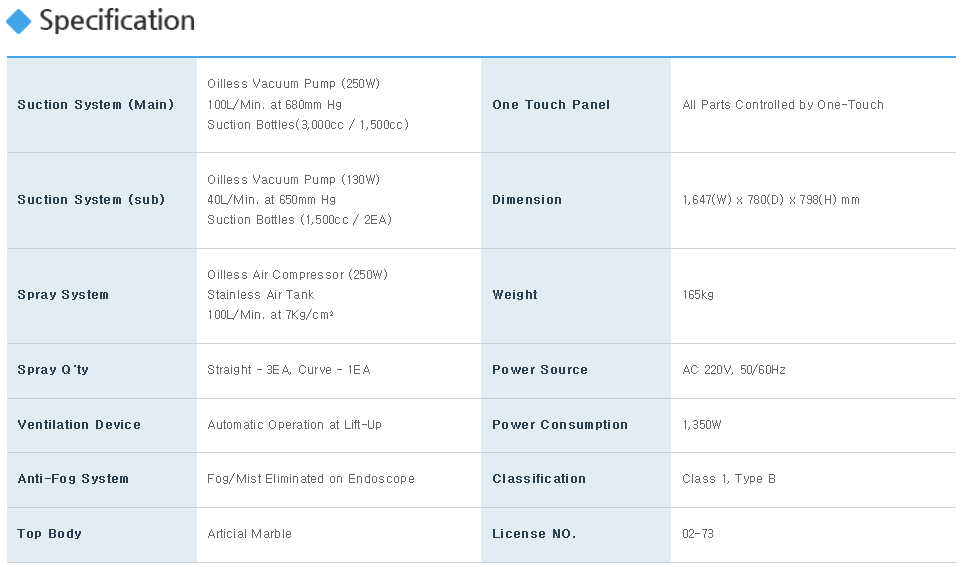Select the All Parts Controlled by One-Touch text
The width and height of the screenshot is (961, 567).
point(783,105)
